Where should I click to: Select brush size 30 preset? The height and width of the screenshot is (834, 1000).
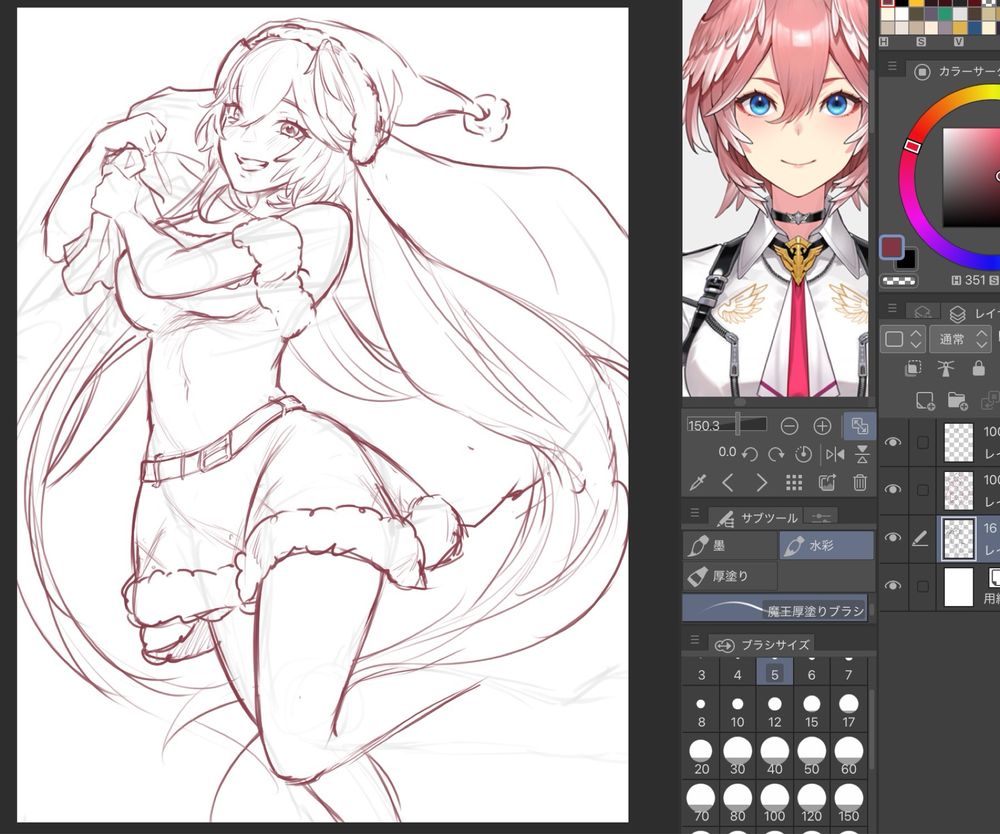[x=737, y=756]
